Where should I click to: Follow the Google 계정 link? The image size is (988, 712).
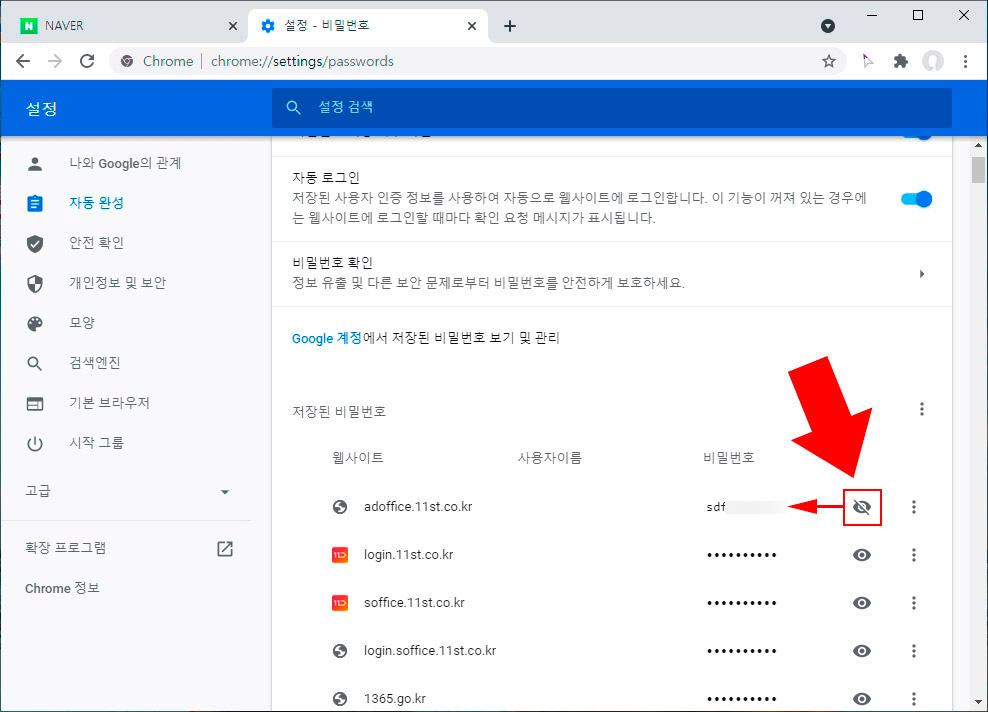(326, 338)
